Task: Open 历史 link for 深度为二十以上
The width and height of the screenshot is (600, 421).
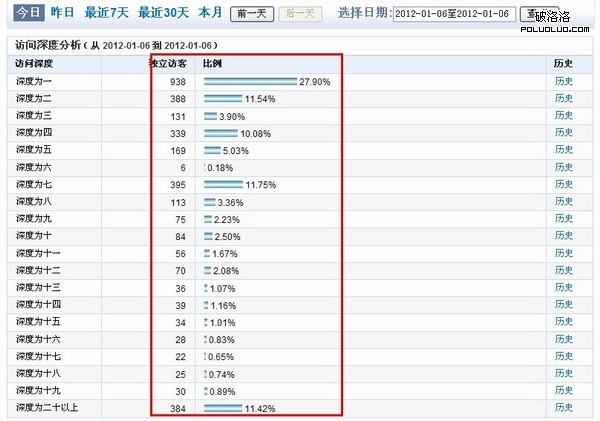Action: 563,408
